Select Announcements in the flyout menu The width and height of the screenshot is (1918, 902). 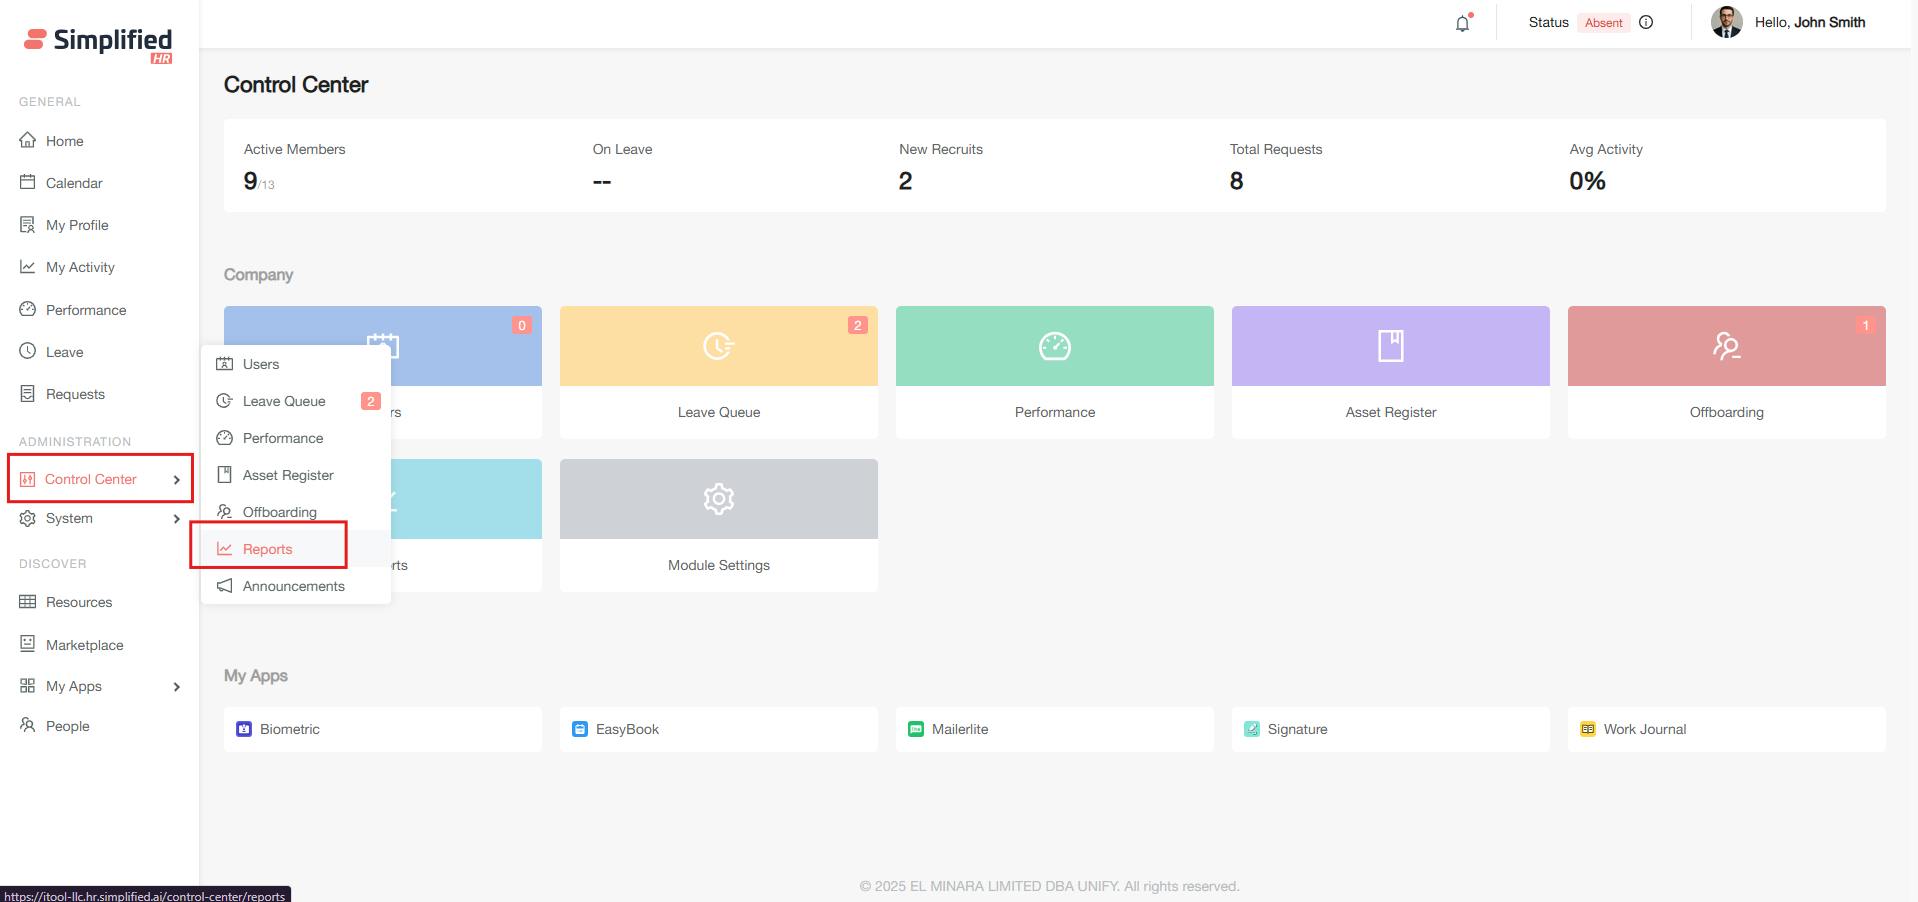coord(293,586)
